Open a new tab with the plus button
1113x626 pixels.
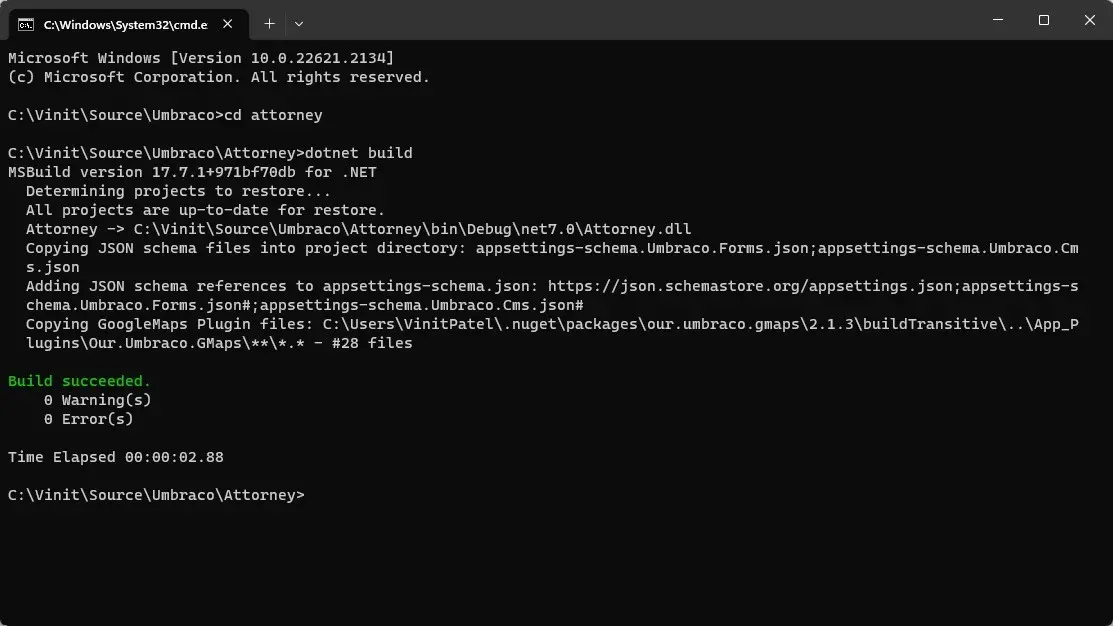tap(269, 23)
